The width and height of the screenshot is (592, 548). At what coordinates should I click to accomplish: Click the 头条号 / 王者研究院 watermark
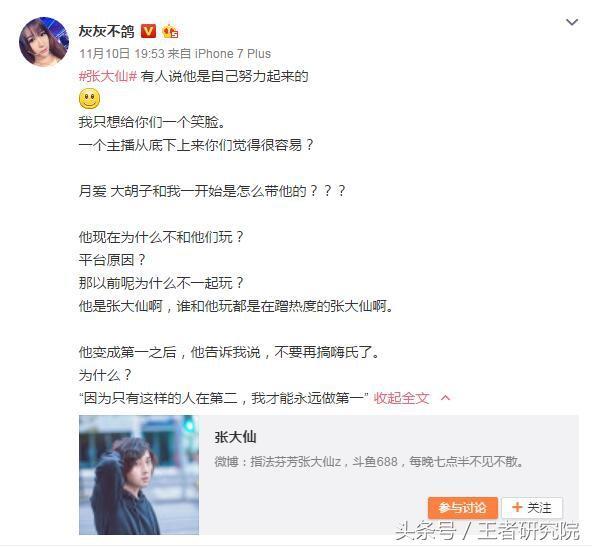point(487,531)
